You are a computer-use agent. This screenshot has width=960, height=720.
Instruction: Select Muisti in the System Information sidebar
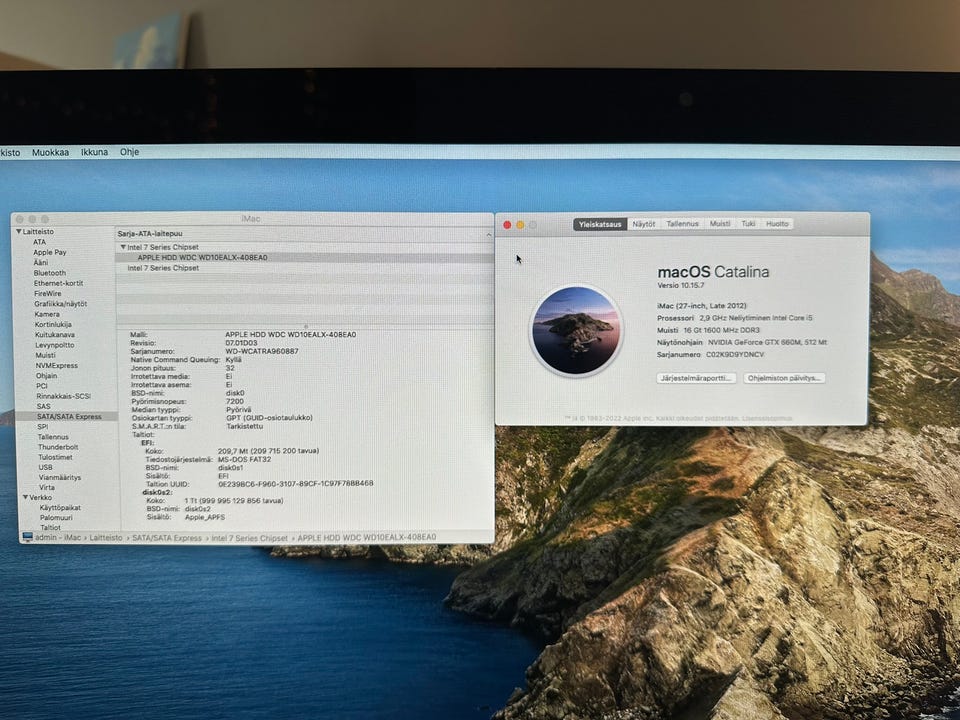(x=45, y=355)
